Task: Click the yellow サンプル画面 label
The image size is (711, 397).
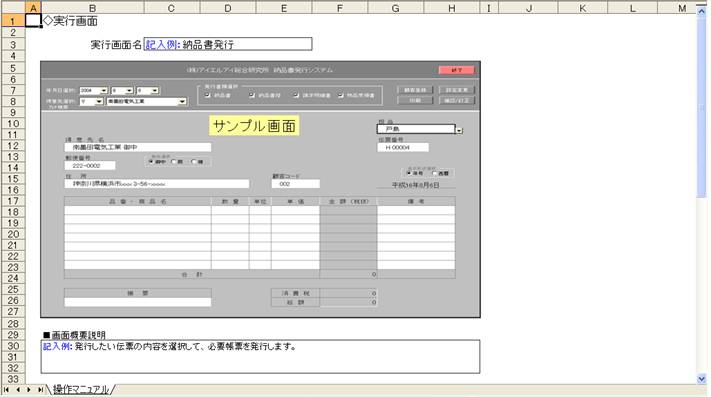Action: pyautogui.click(x=254, y=126)
